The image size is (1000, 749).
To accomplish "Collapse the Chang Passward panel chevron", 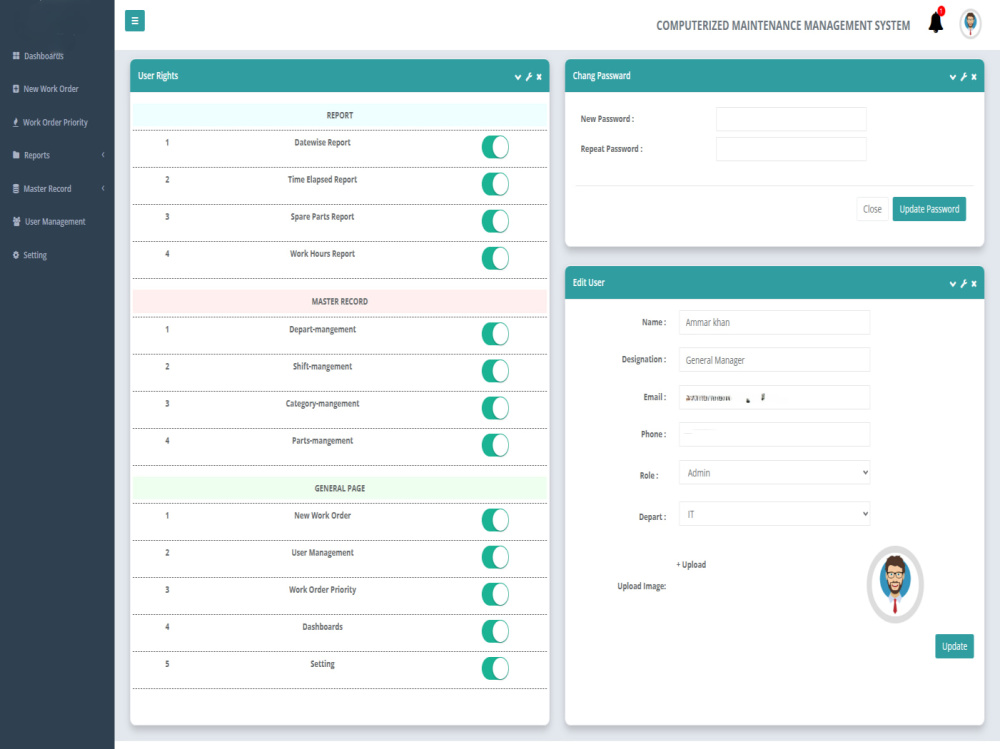I will (x=953, y=77).
